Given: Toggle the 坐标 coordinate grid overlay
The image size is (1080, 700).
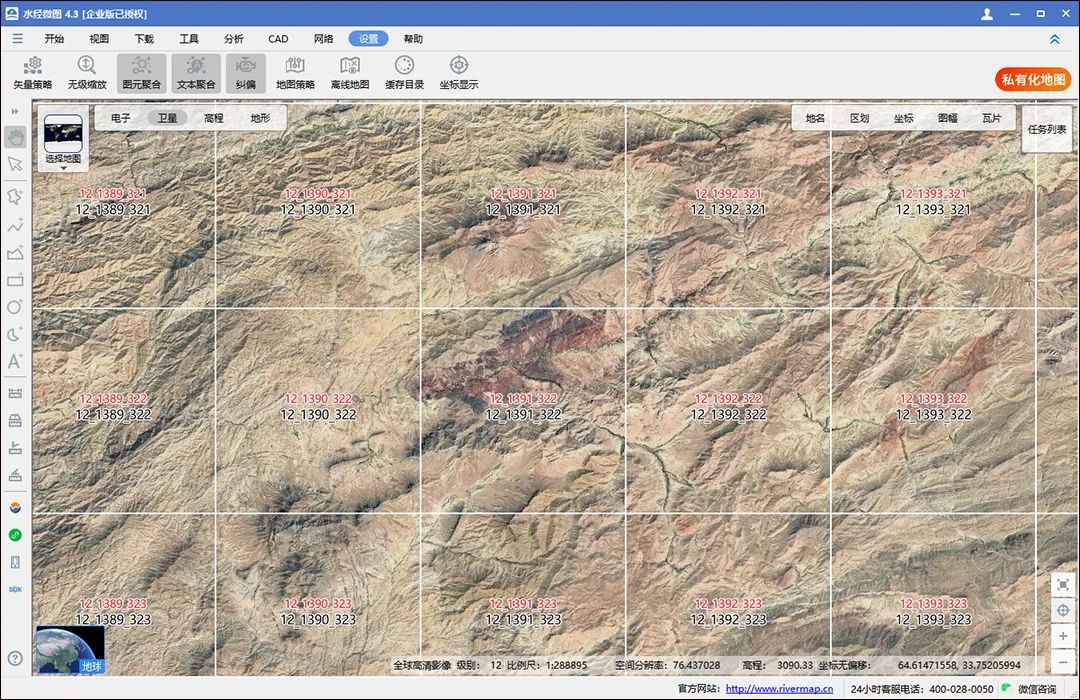Looking at the screenshot, I should point(904,118).
